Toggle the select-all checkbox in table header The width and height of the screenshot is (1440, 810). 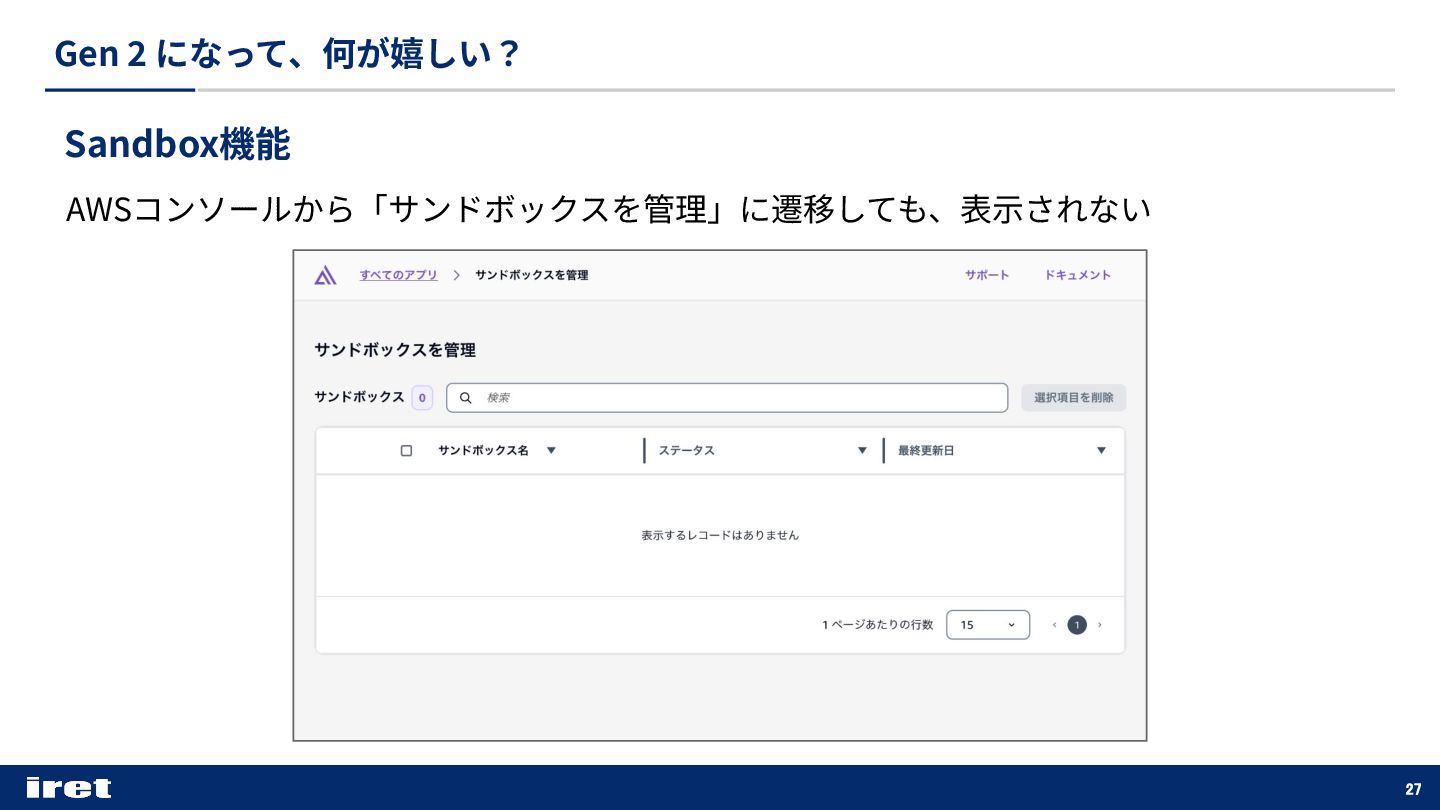(406, 451)
